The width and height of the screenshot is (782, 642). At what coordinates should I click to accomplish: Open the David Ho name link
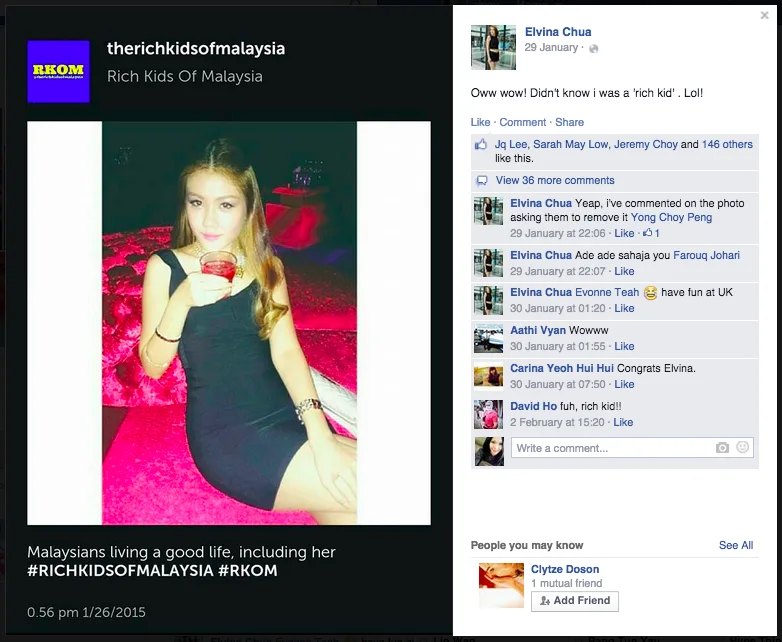tap(533, 406)
